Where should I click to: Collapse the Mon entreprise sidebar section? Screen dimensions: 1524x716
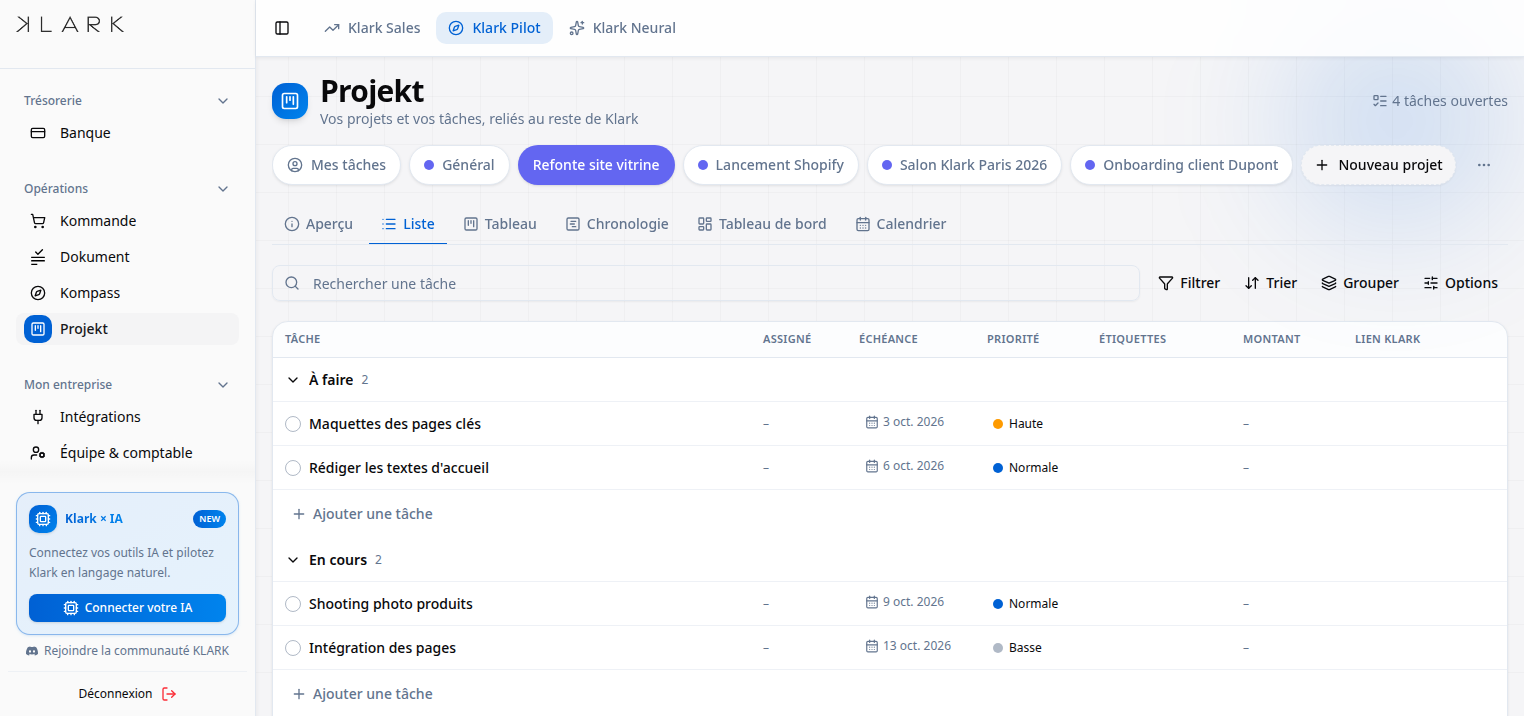[x=223, y=385]
